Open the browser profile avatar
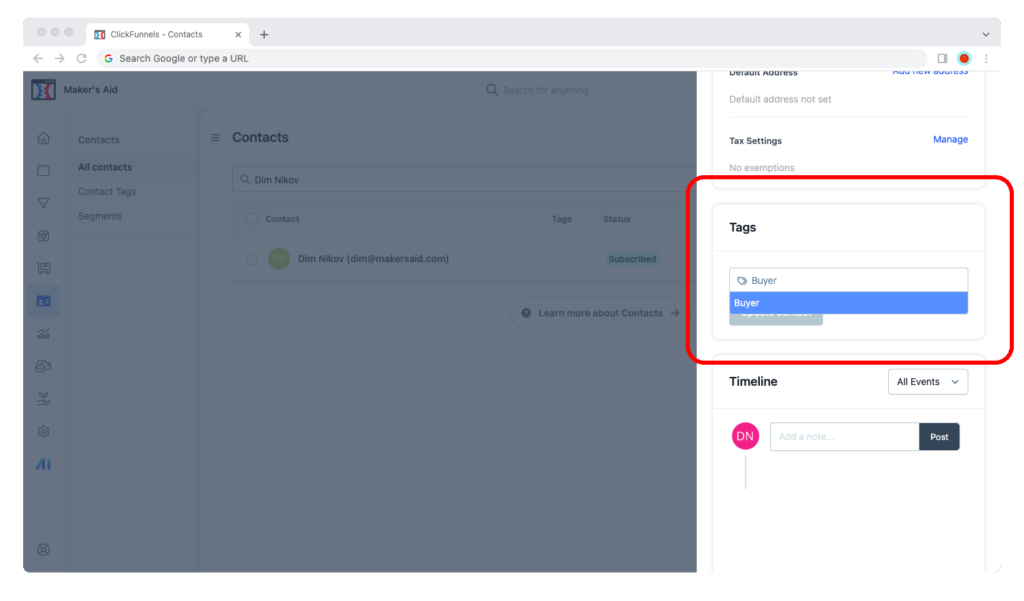 tap(964, 58)
